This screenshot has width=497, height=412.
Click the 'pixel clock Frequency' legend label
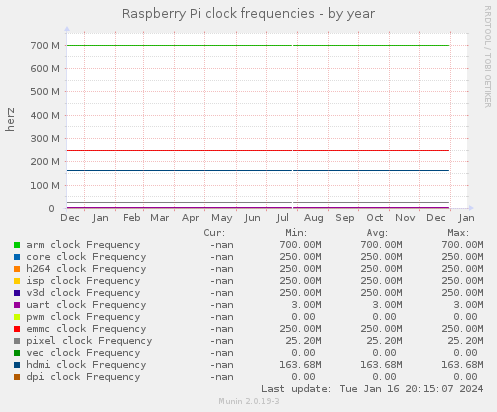point(89,341)
